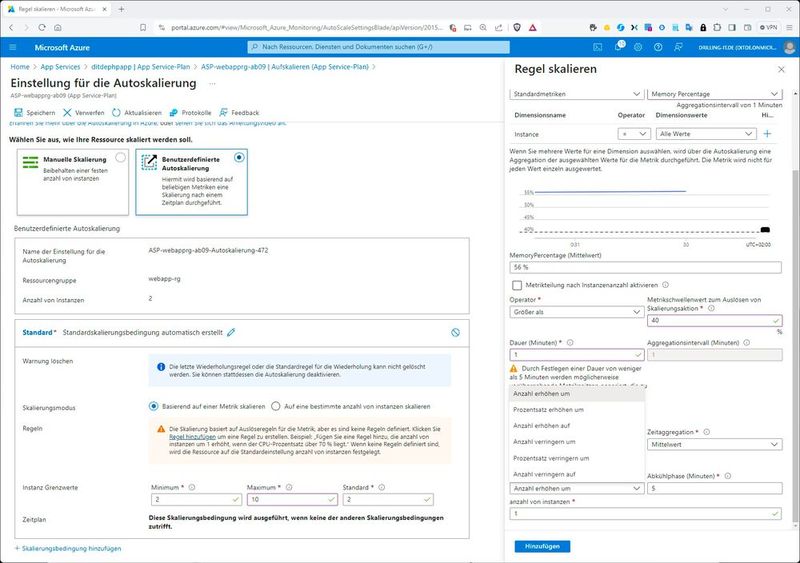Open the Größer als operator dropdown
This screenshot has height=563, width=800.
coord(577,312)
